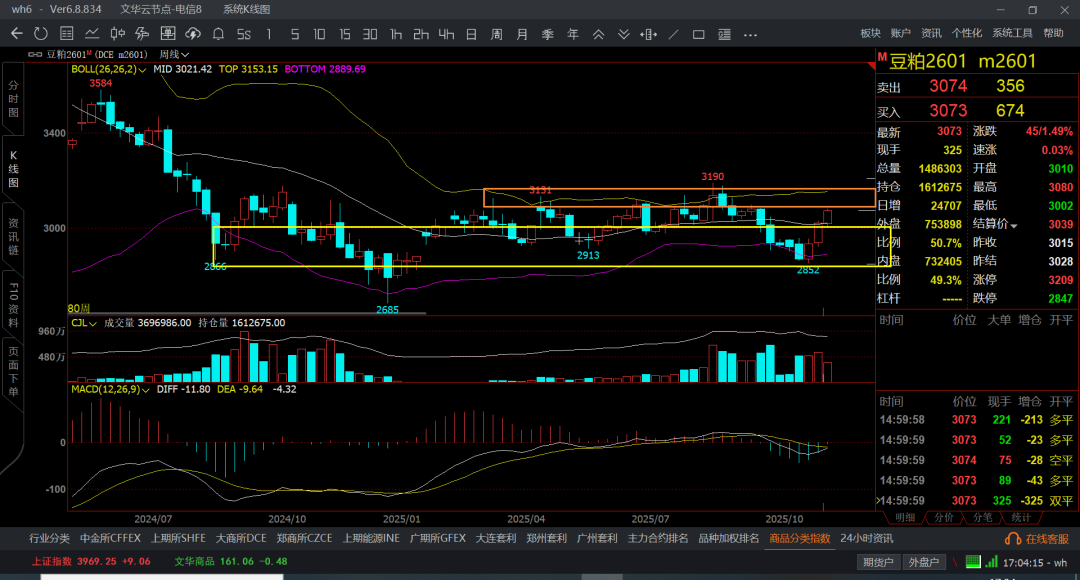This screenshot has width=1080, height=580.
Task: Open the quote list view icon
Action: pos(66,34)
